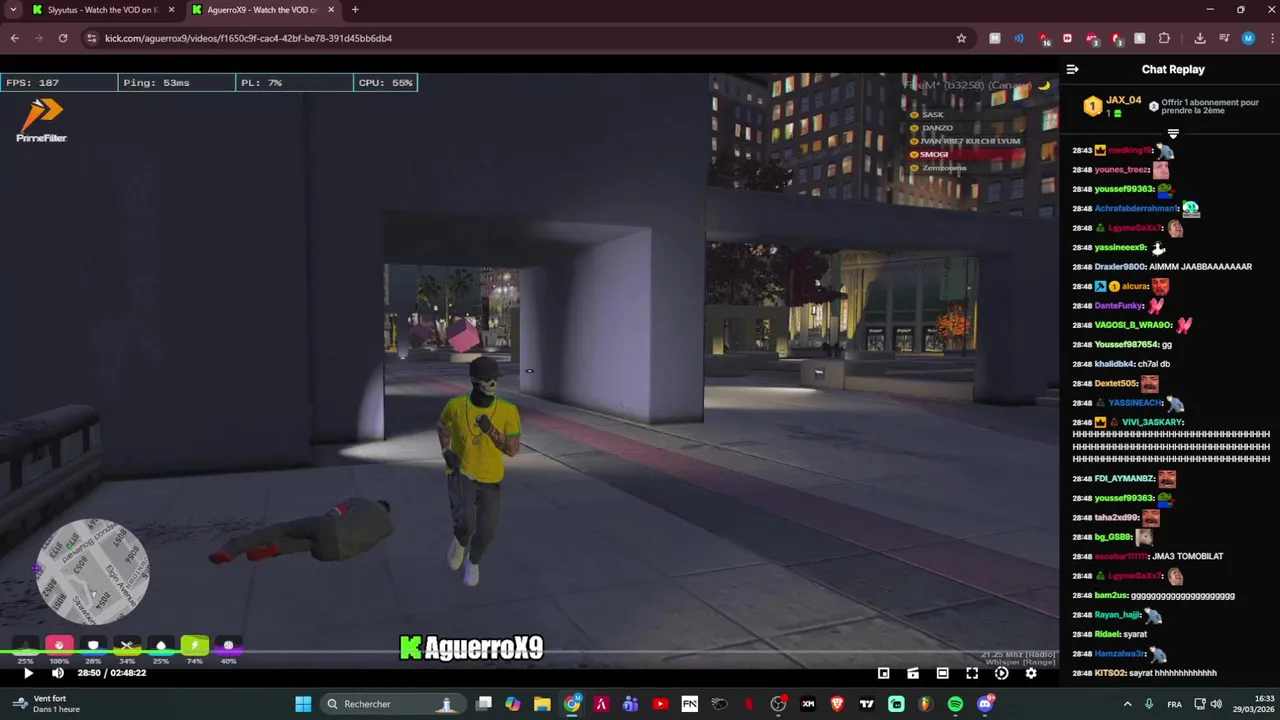
Task: Open the Extensions puzzle menu
Action: click(1164, 38)
